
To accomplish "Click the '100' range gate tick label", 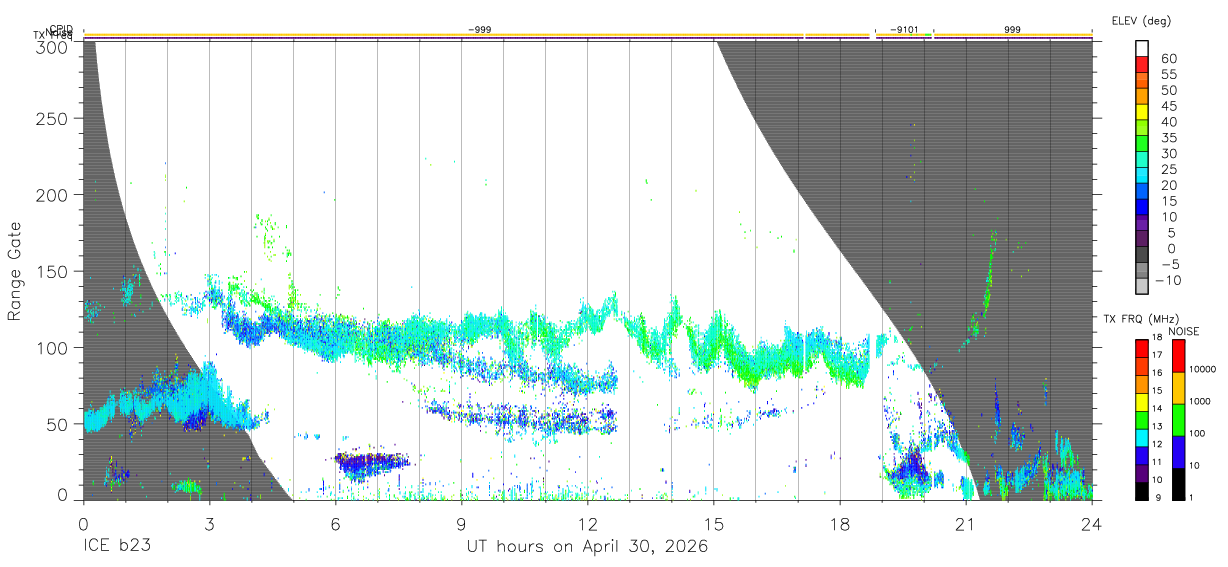I will pyautogui.click(x=52, y=348).
